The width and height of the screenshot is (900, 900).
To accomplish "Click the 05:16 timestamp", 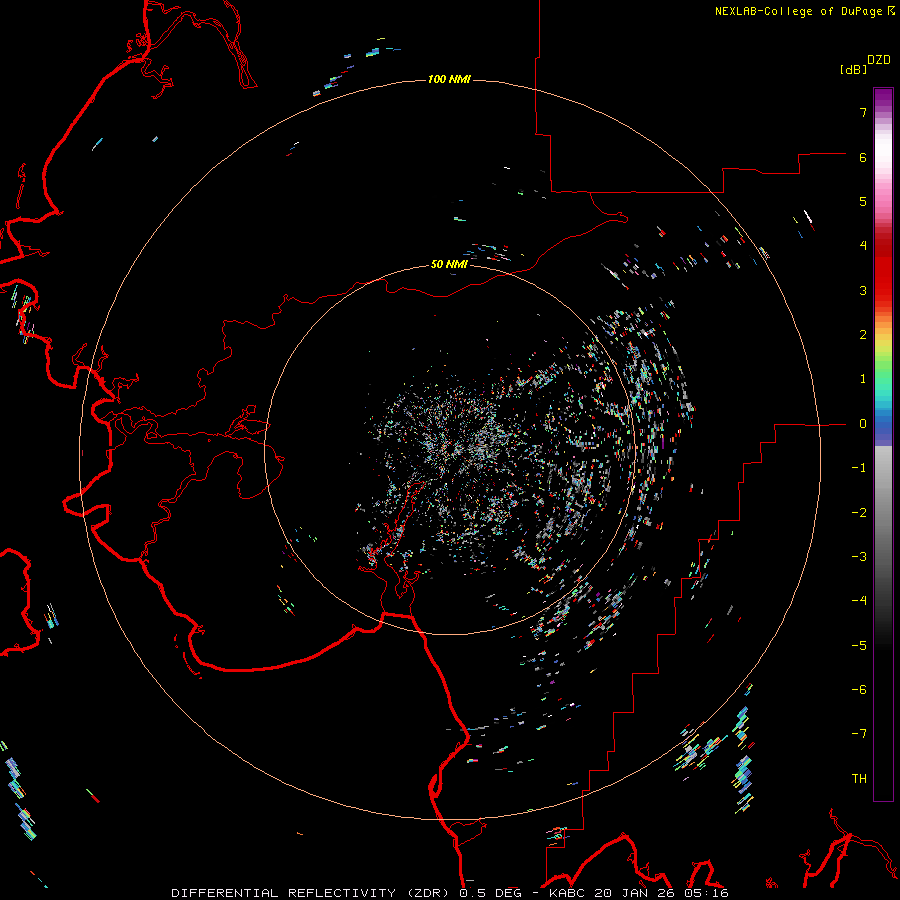I will coord(707,893).
